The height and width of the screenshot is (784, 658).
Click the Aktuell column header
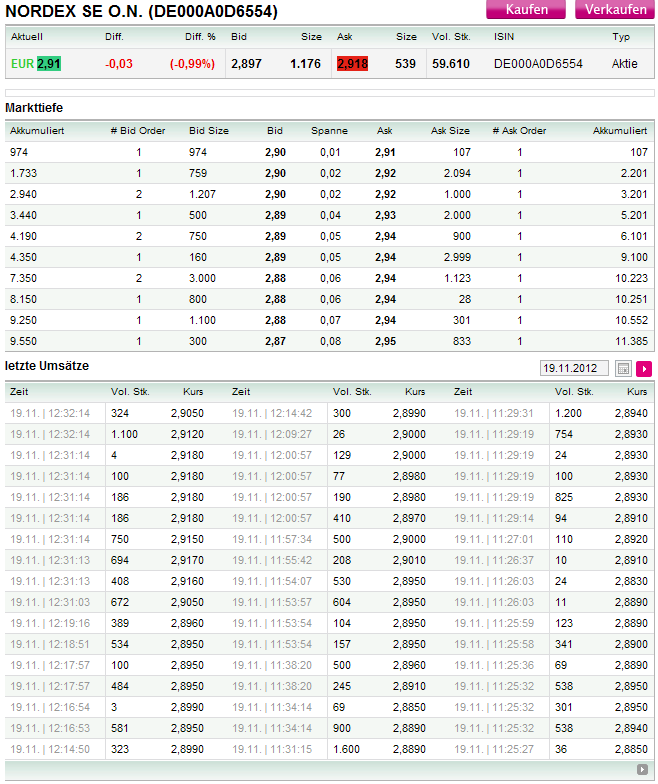26,36
